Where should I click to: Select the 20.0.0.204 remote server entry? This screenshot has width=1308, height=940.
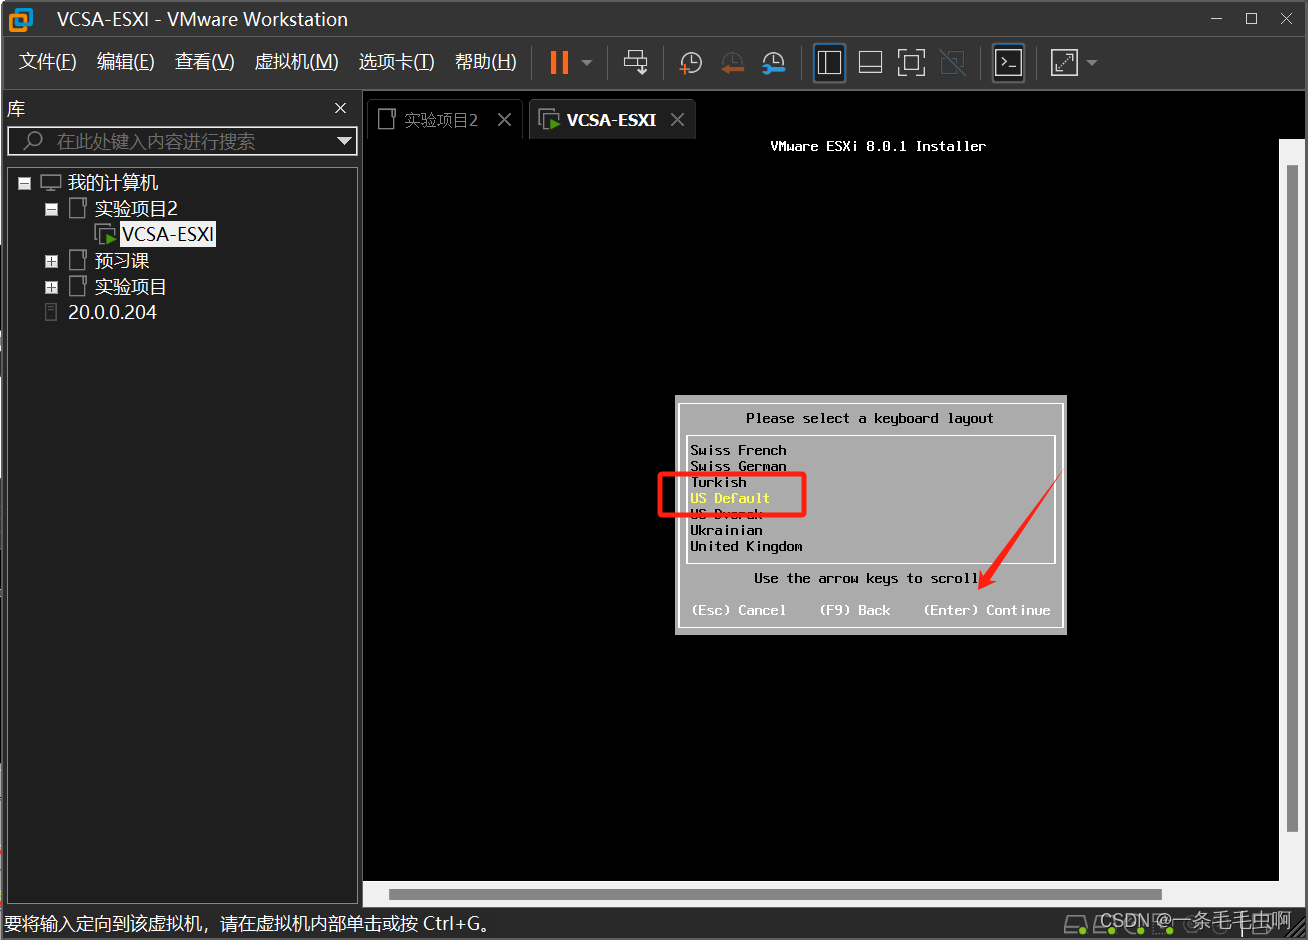coord(112,313)
